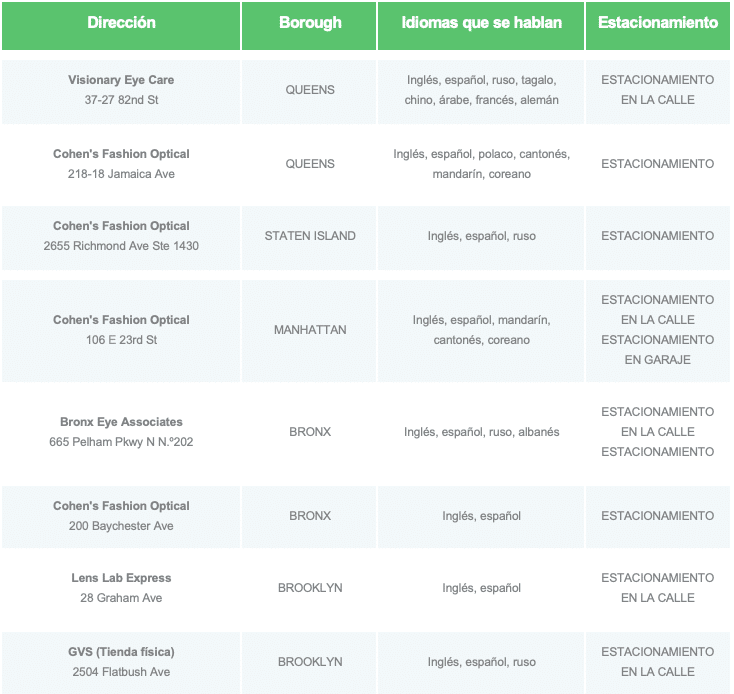The width and height of the screenshot is (734, 694).
Task: Click address 28 Graham Ave
Action: [x=121, y=598]
